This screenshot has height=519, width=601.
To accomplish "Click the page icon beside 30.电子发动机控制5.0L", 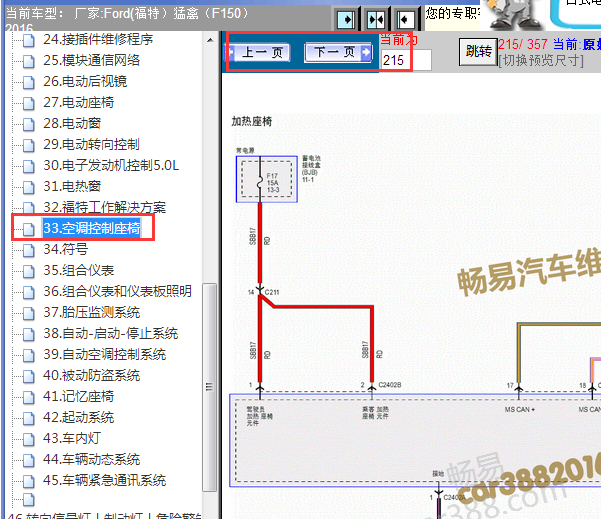I will pos(28,166).
